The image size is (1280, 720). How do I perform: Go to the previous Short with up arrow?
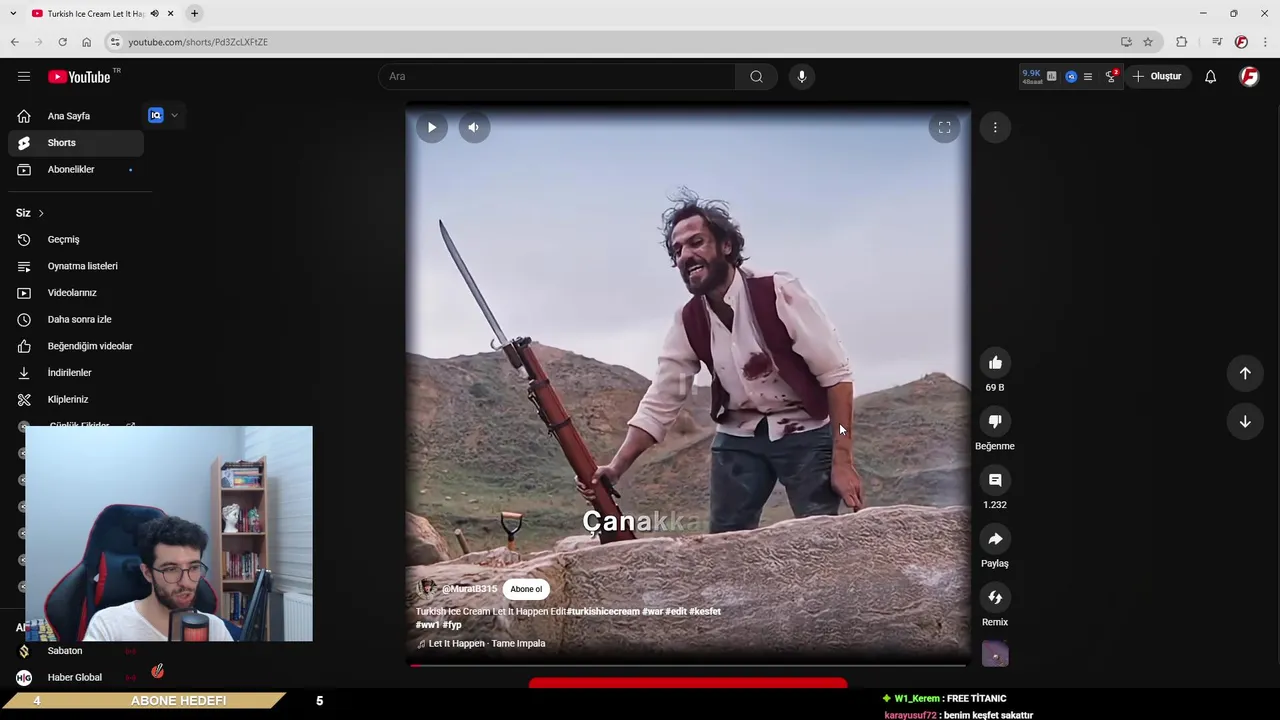1245,373
